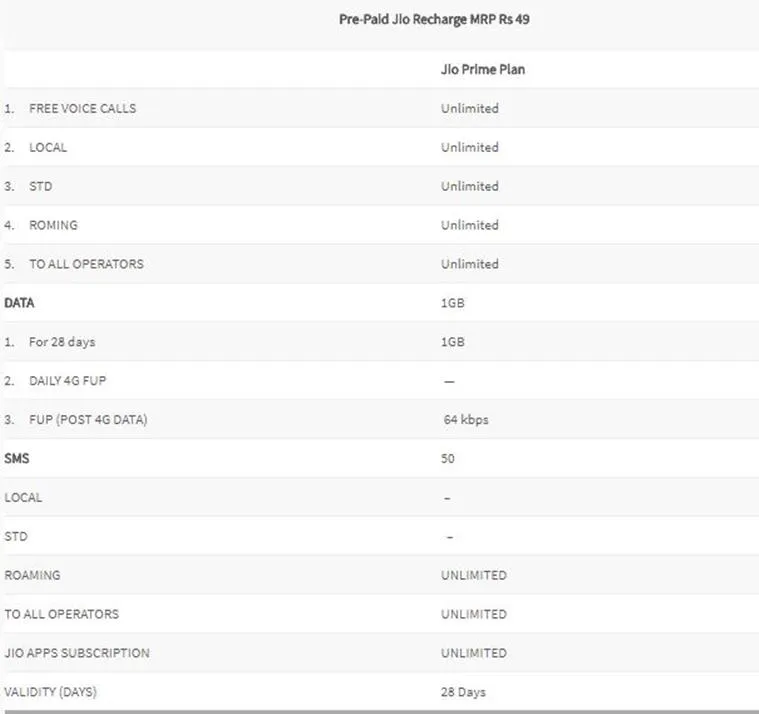This screenshot has height=714, width=759.
Task: Click UNLIMITED value for JIO APPS SUBSCRIPTION
Action: coord(474,653)
